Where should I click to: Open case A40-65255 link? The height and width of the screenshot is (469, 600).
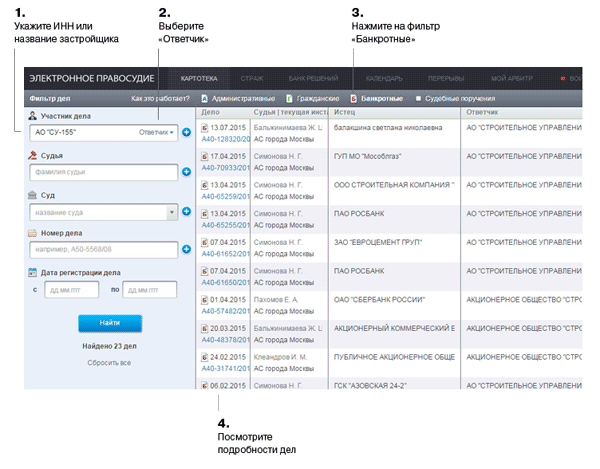pos(226,225)
